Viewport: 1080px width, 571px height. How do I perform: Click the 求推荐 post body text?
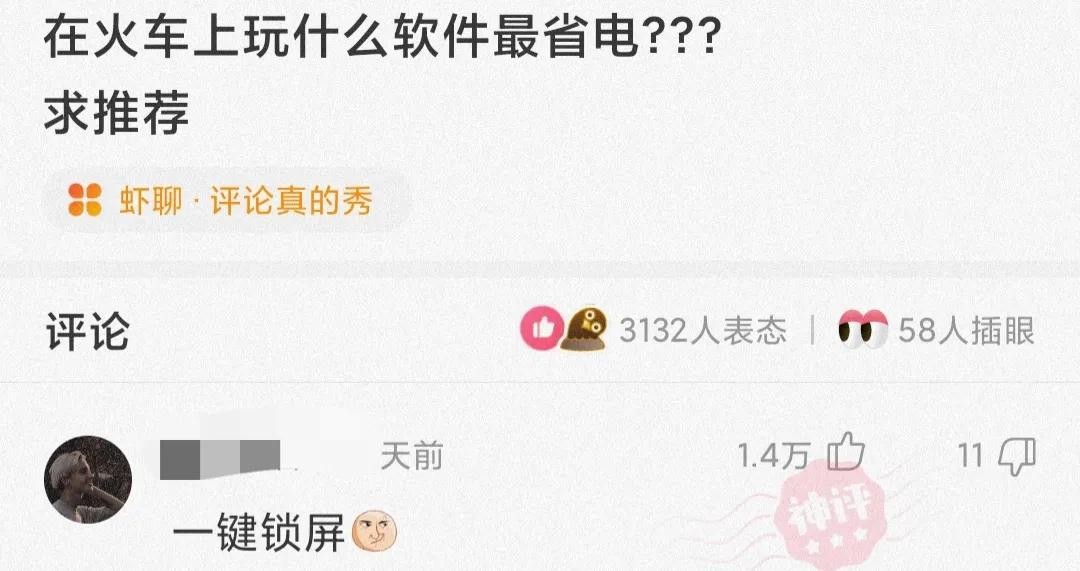point(116,112)
